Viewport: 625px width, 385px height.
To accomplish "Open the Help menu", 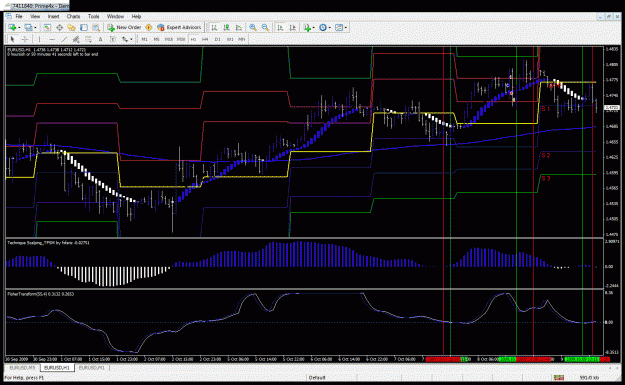I will (136, 16).
